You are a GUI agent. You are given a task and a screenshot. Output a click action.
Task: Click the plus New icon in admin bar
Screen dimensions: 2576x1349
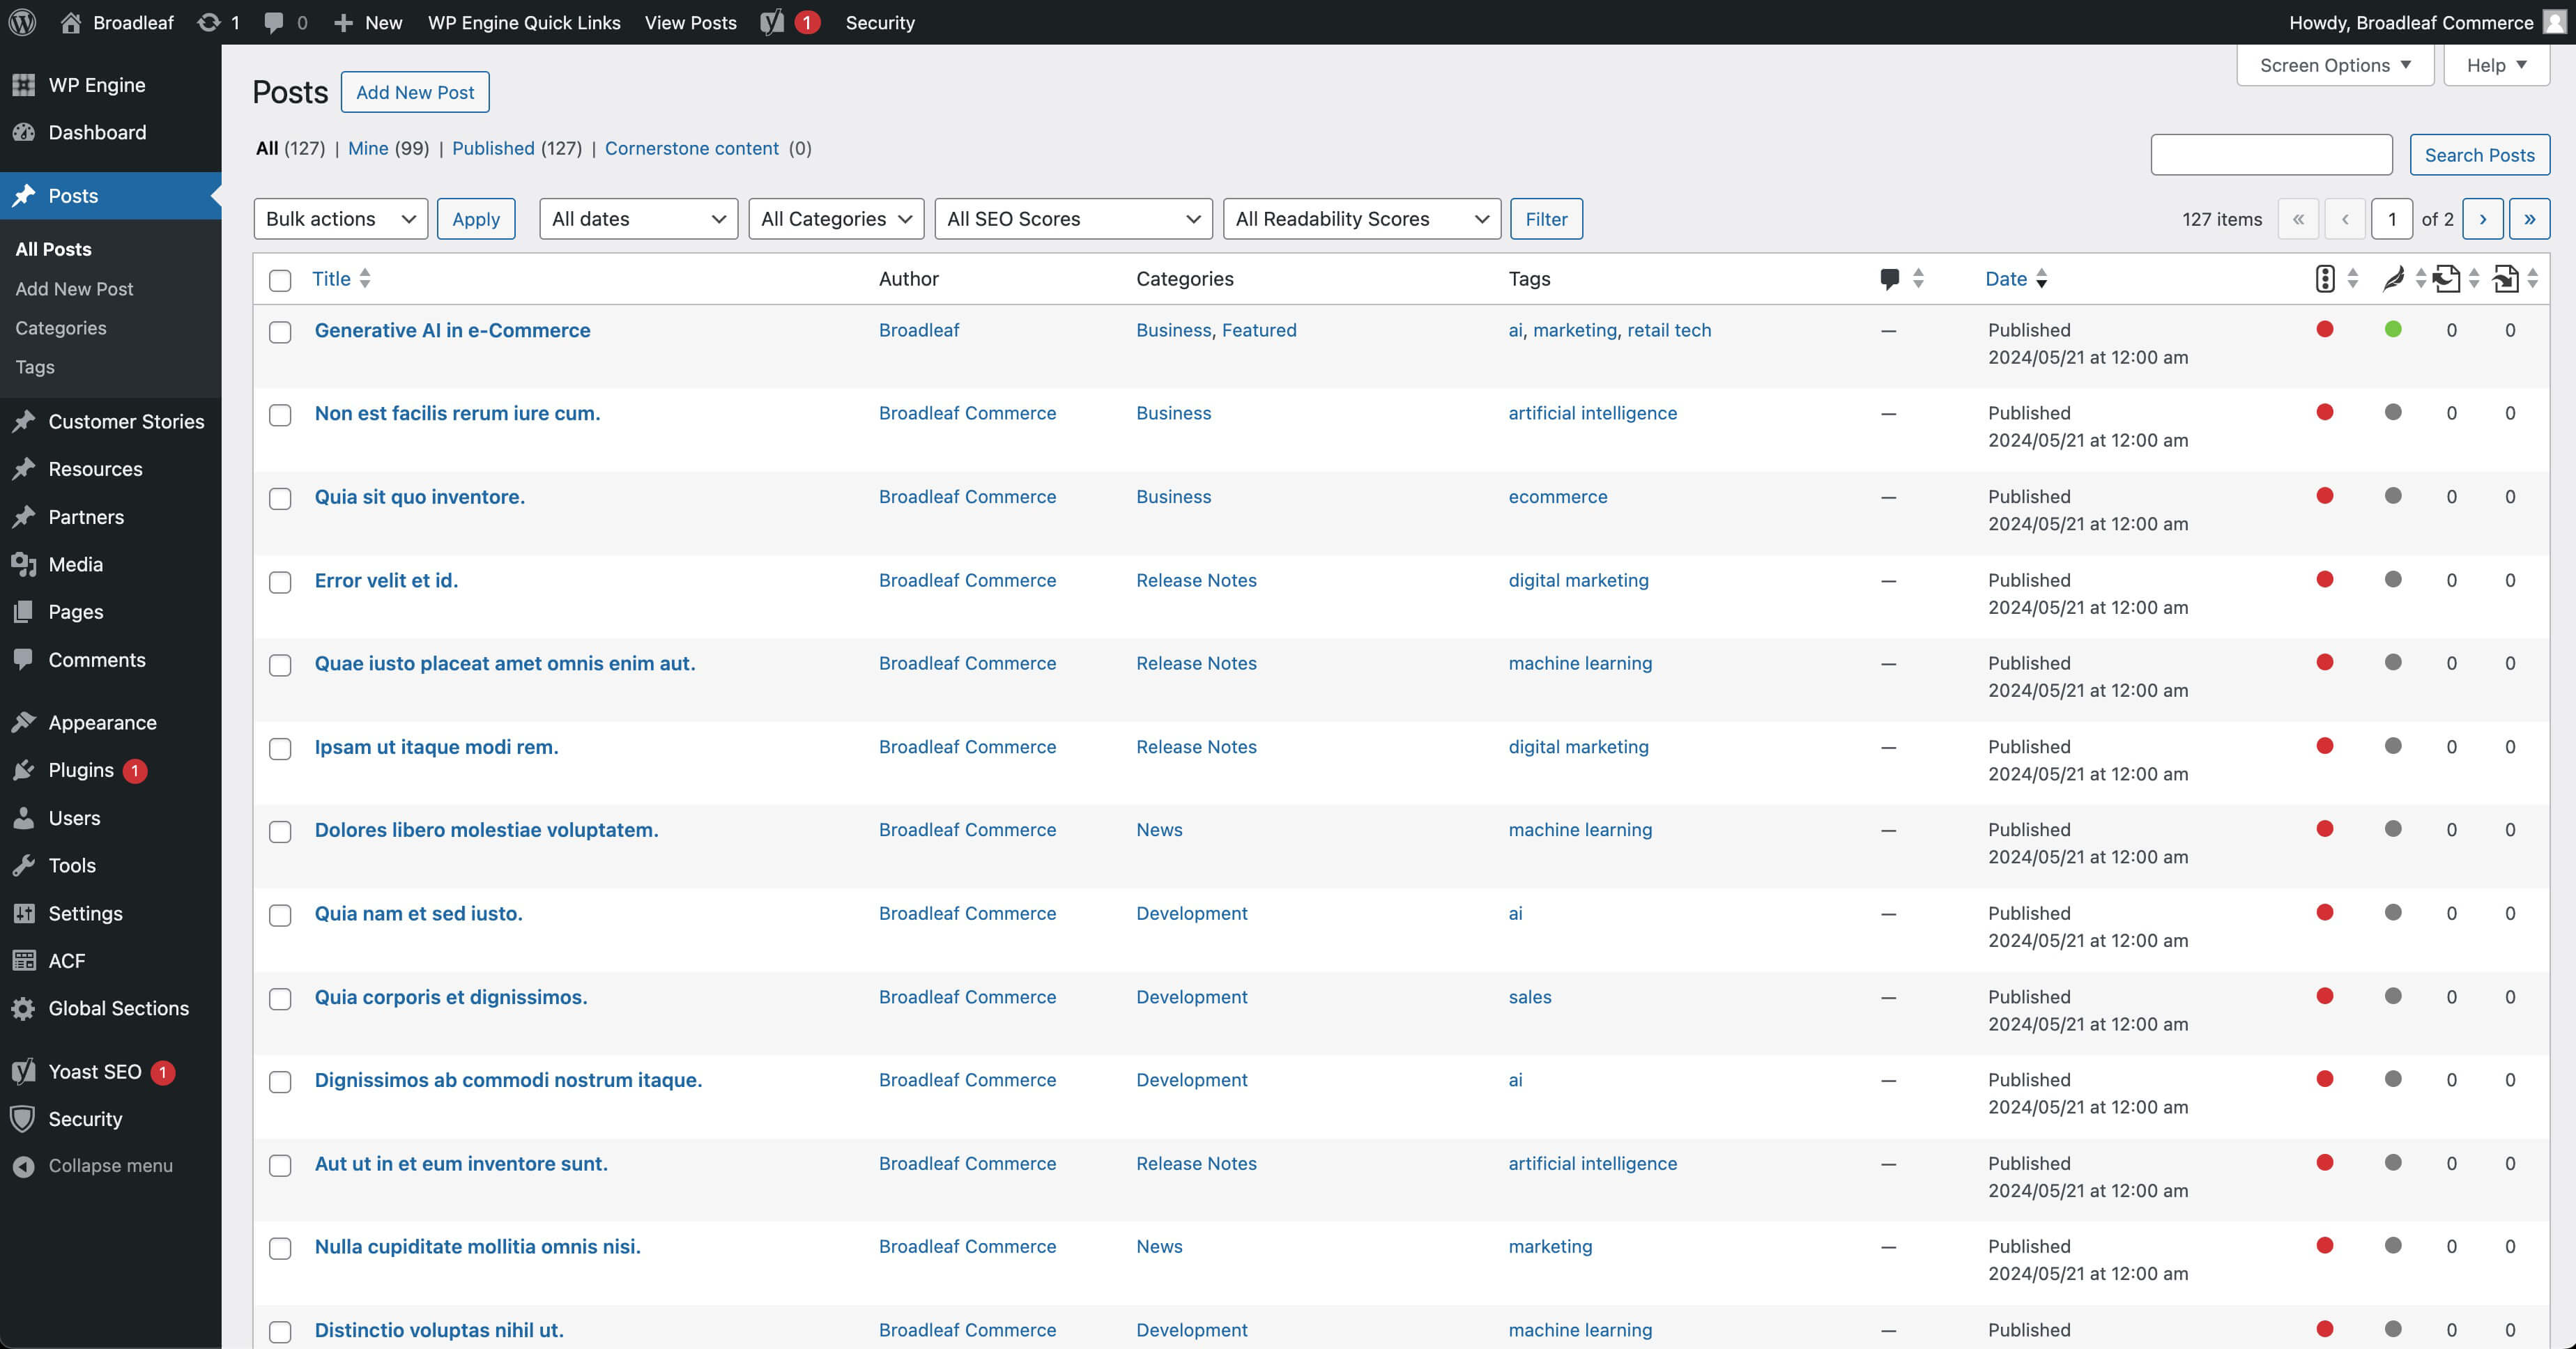(x=343, y=22)
